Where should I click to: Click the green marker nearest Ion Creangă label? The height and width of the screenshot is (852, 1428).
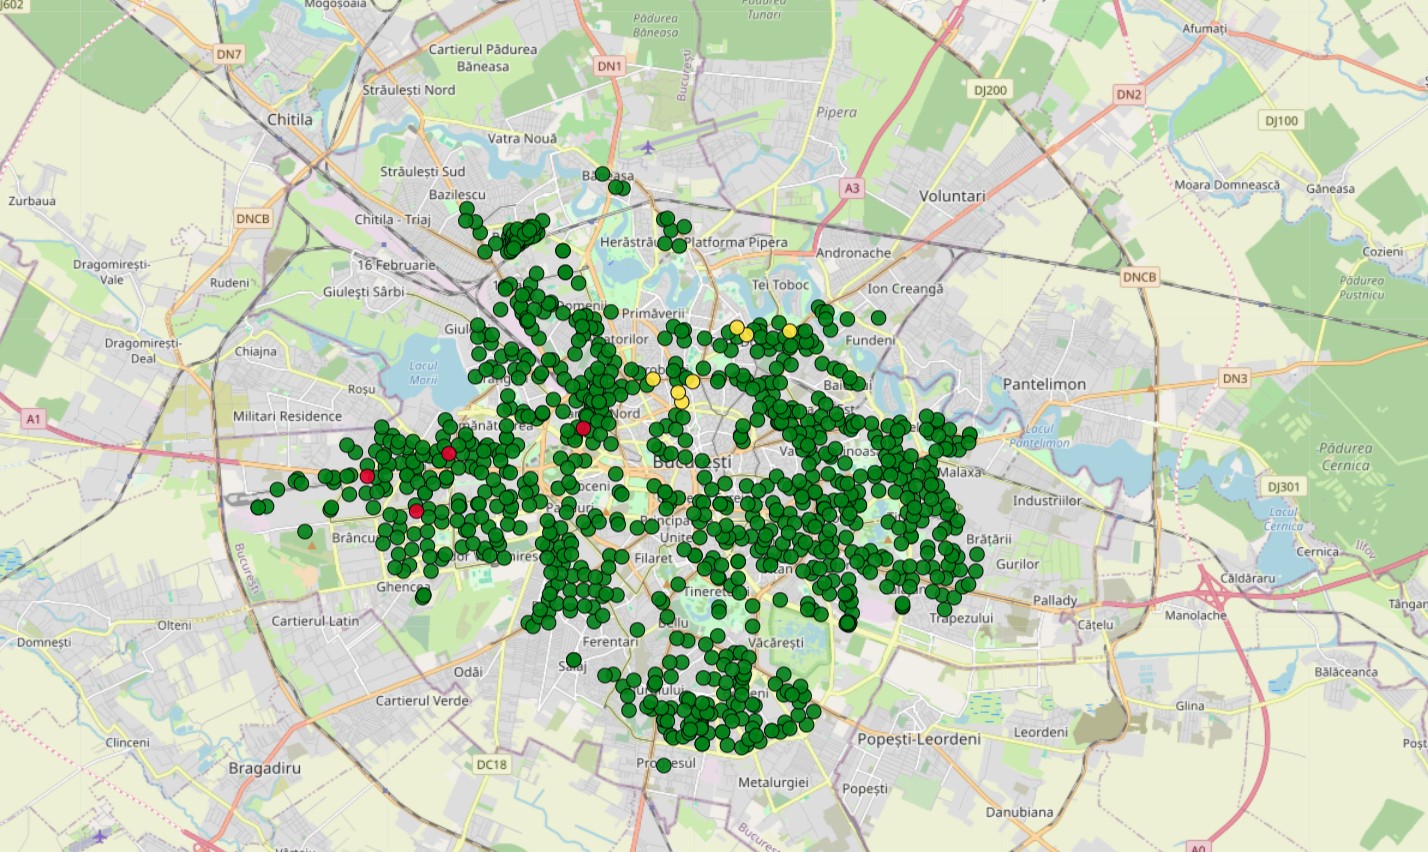click(x=878, y=317)
